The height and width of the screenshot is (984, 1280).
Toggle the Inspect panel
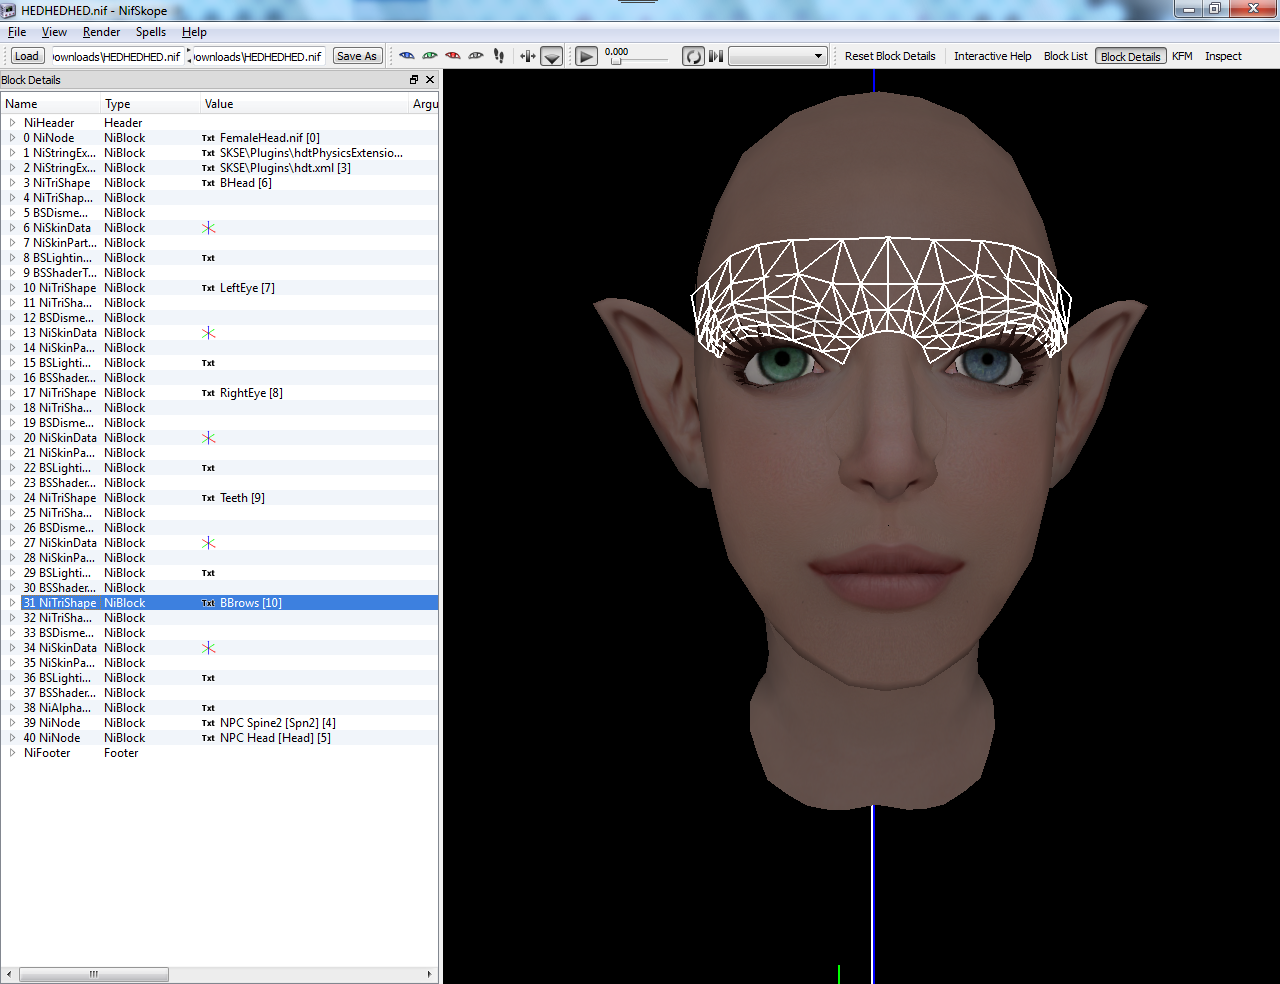[x=1223, y=56]
